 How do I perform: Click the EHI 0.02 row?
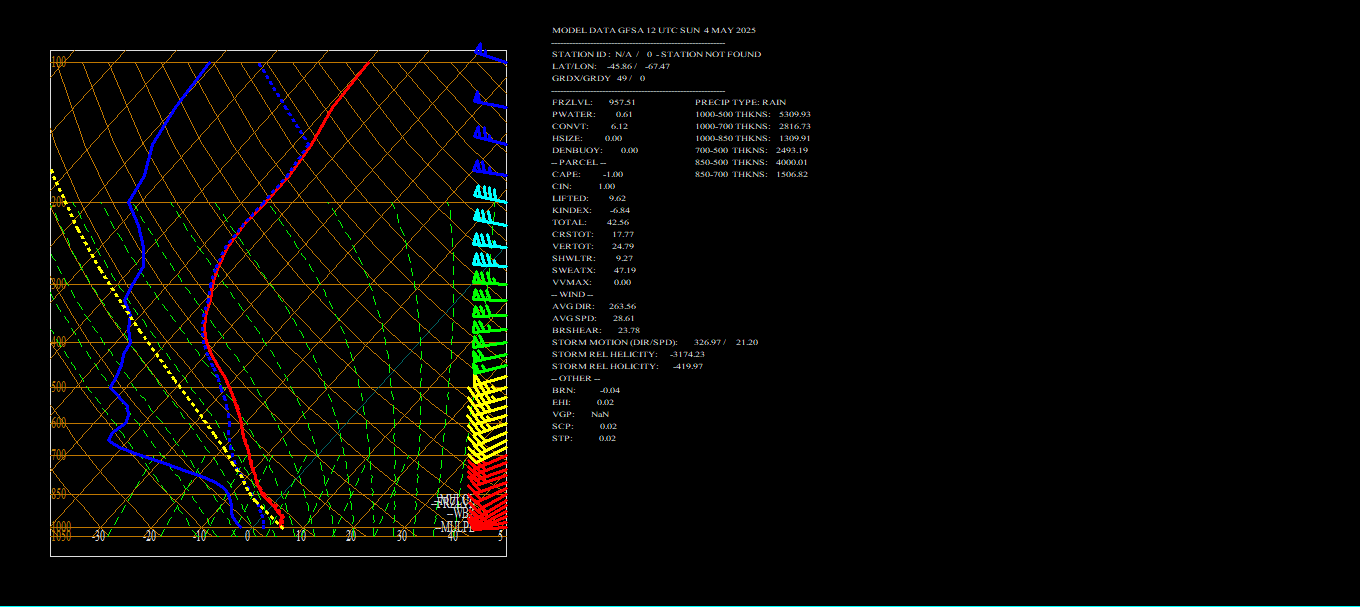click(583, 402)
